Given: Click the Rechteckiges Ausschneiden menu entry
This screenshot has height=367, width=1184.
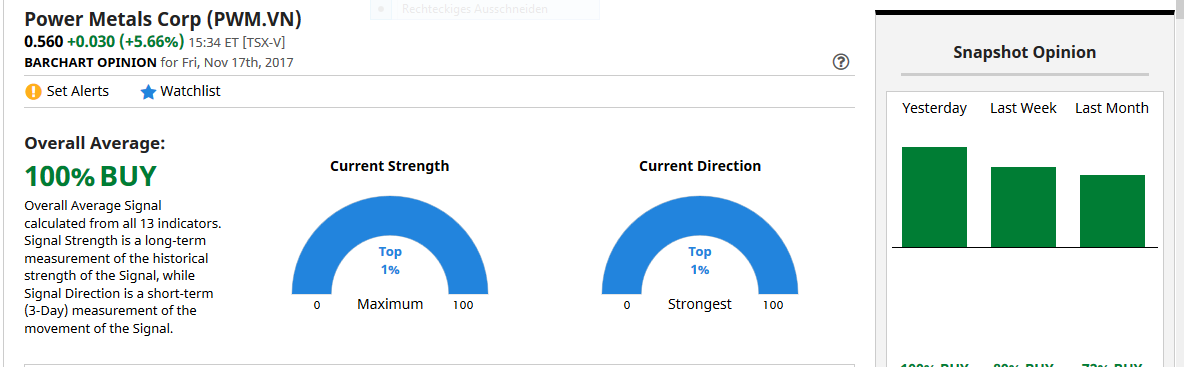Looking at the screenshot, I should click(x=475, y=9).
